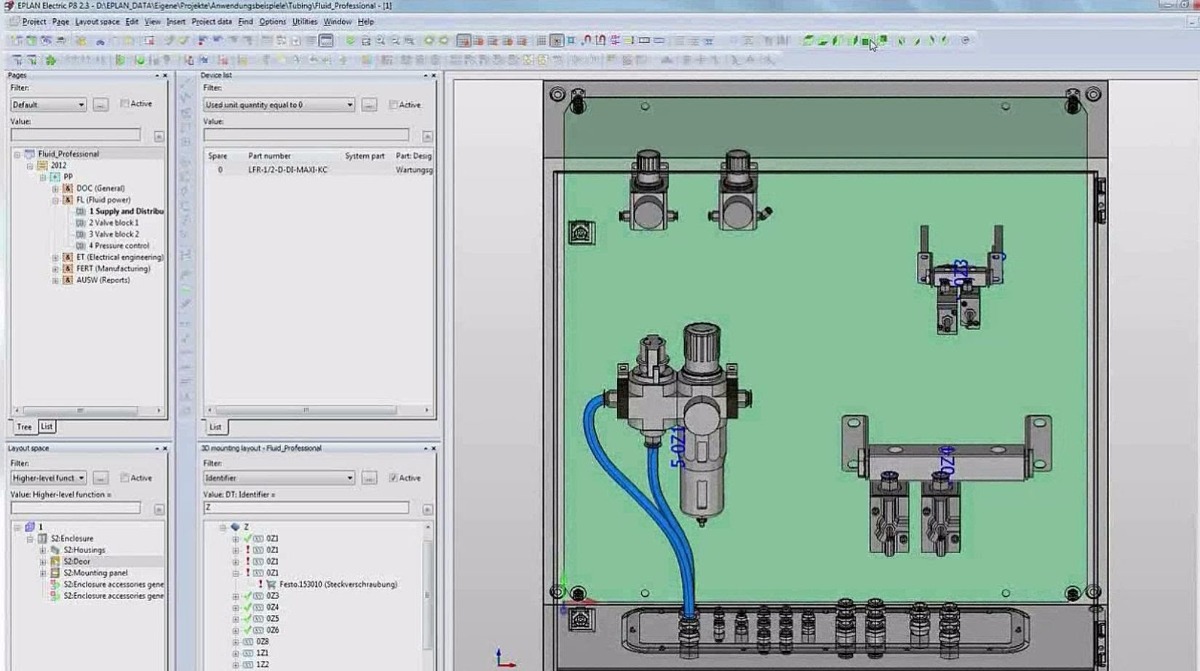Click the cube icon of layout space 1
This screenshot has width=1200, height=671.
click(x=29, y=527)
